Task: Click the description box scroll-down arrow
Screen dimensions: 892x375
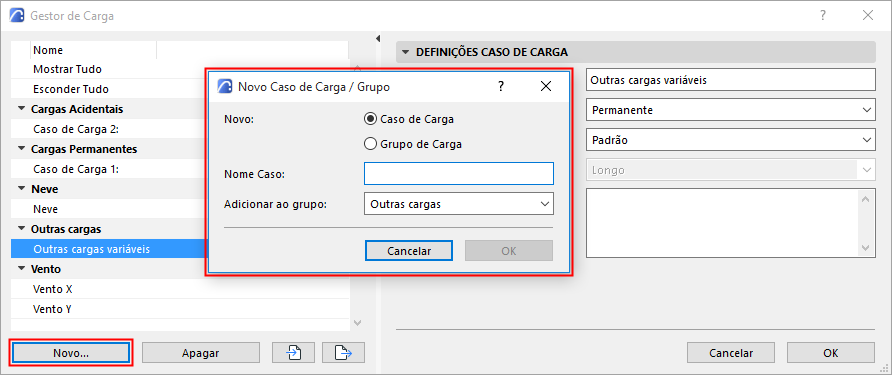Action: coord(866,248)
